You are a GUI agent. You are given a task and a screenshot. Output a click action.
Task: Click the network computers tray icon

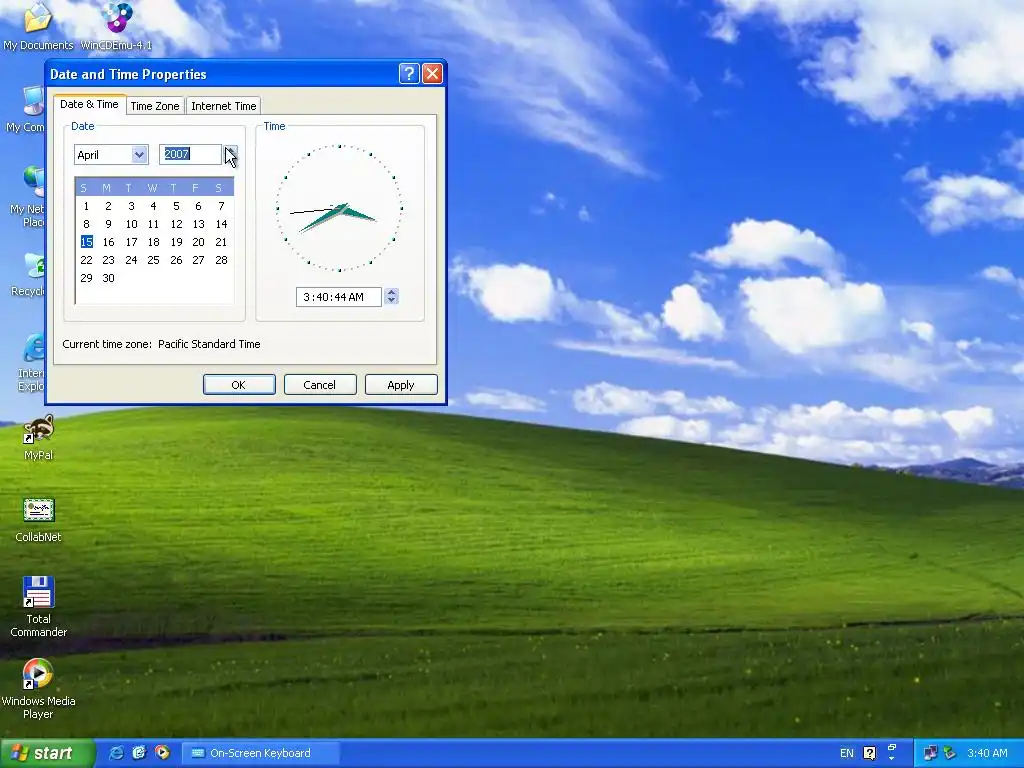930,753
